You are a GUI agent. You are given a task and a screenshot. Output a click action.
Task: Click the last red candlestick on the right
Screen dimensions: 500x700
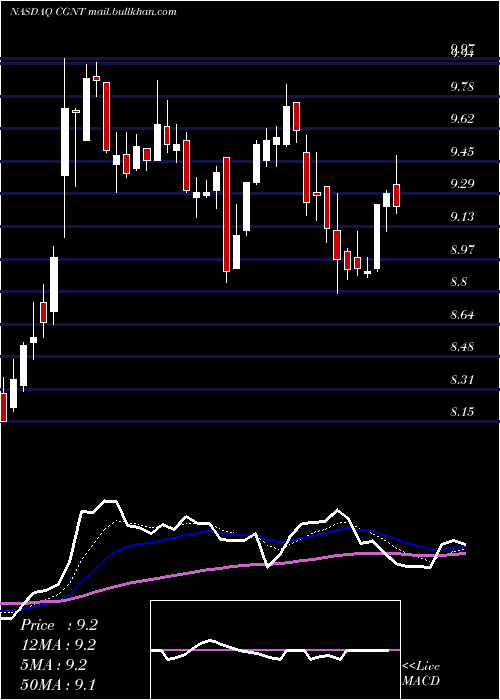point(396,195)
